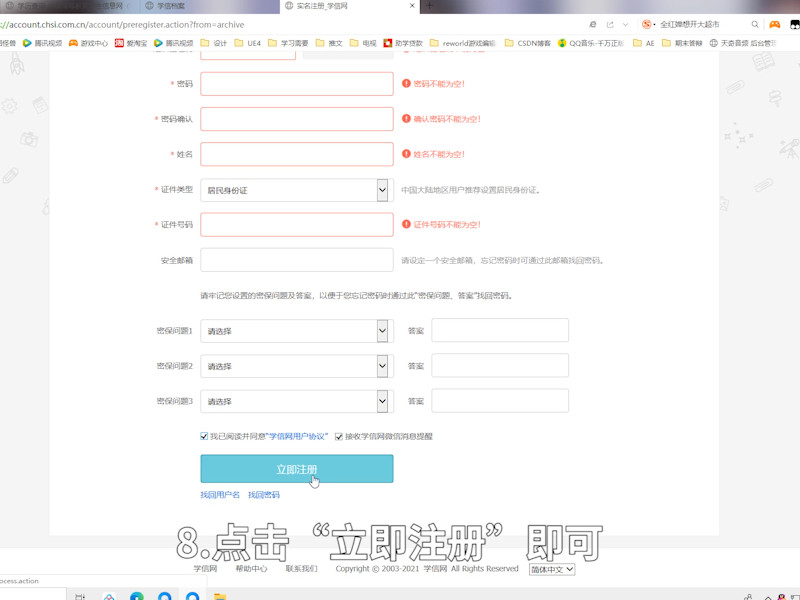Click inside the 安全邮箱 input field
The height and width of the screenshot is (600, 800).
point(295,259)
